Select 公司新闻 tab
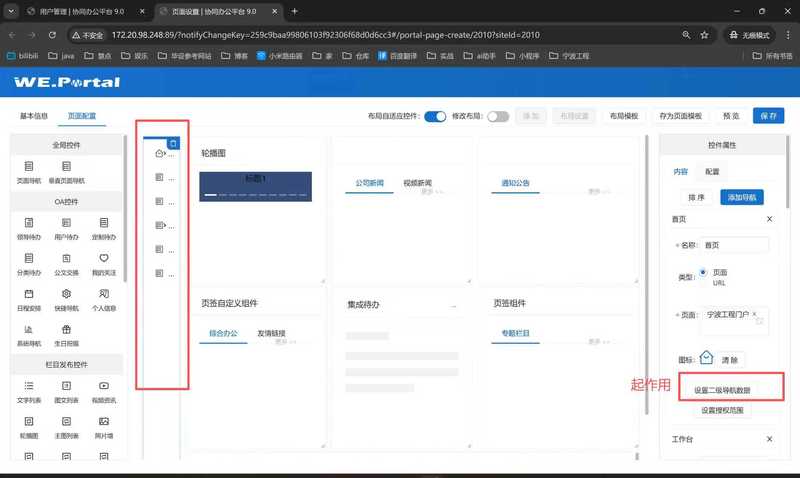 (x=369, y=183)
